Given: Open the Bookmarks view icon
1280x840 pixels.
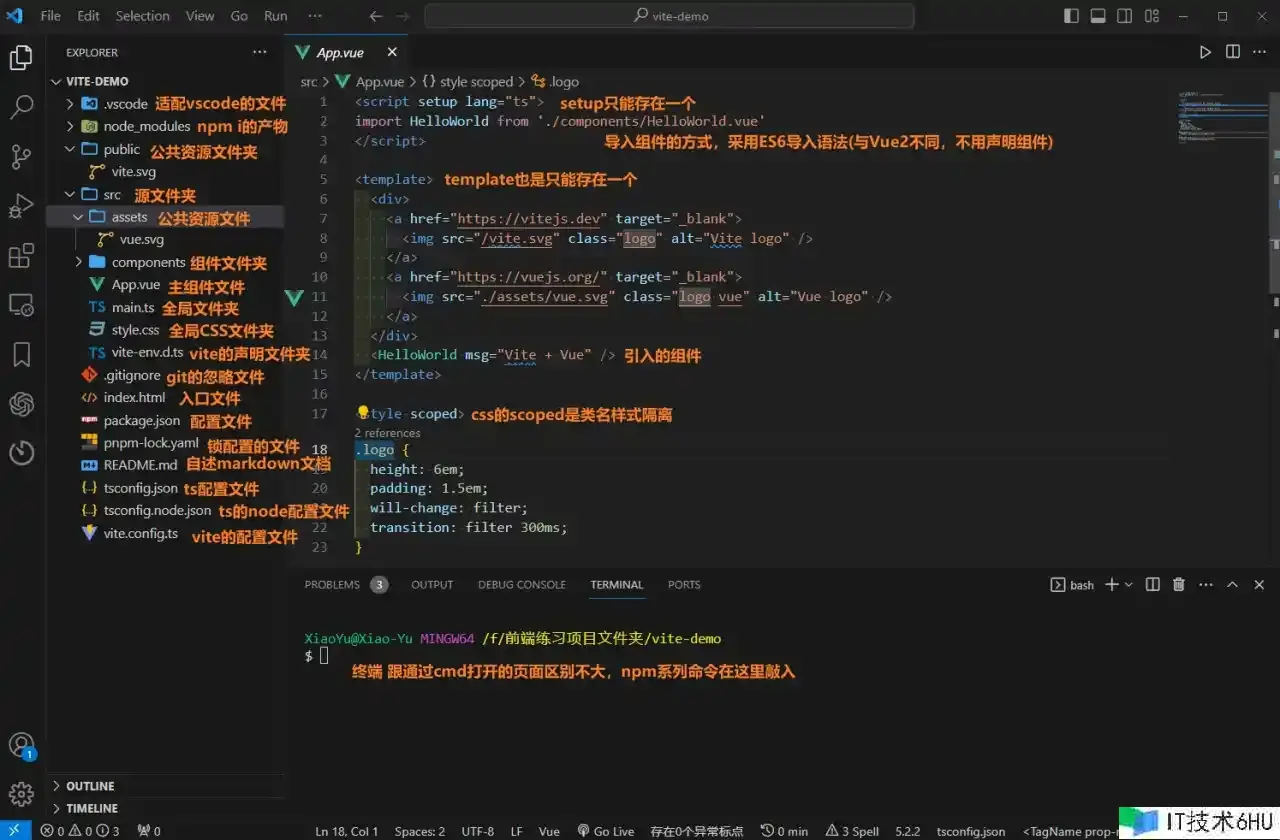Looking at the screenshot, I should point(21,354).
